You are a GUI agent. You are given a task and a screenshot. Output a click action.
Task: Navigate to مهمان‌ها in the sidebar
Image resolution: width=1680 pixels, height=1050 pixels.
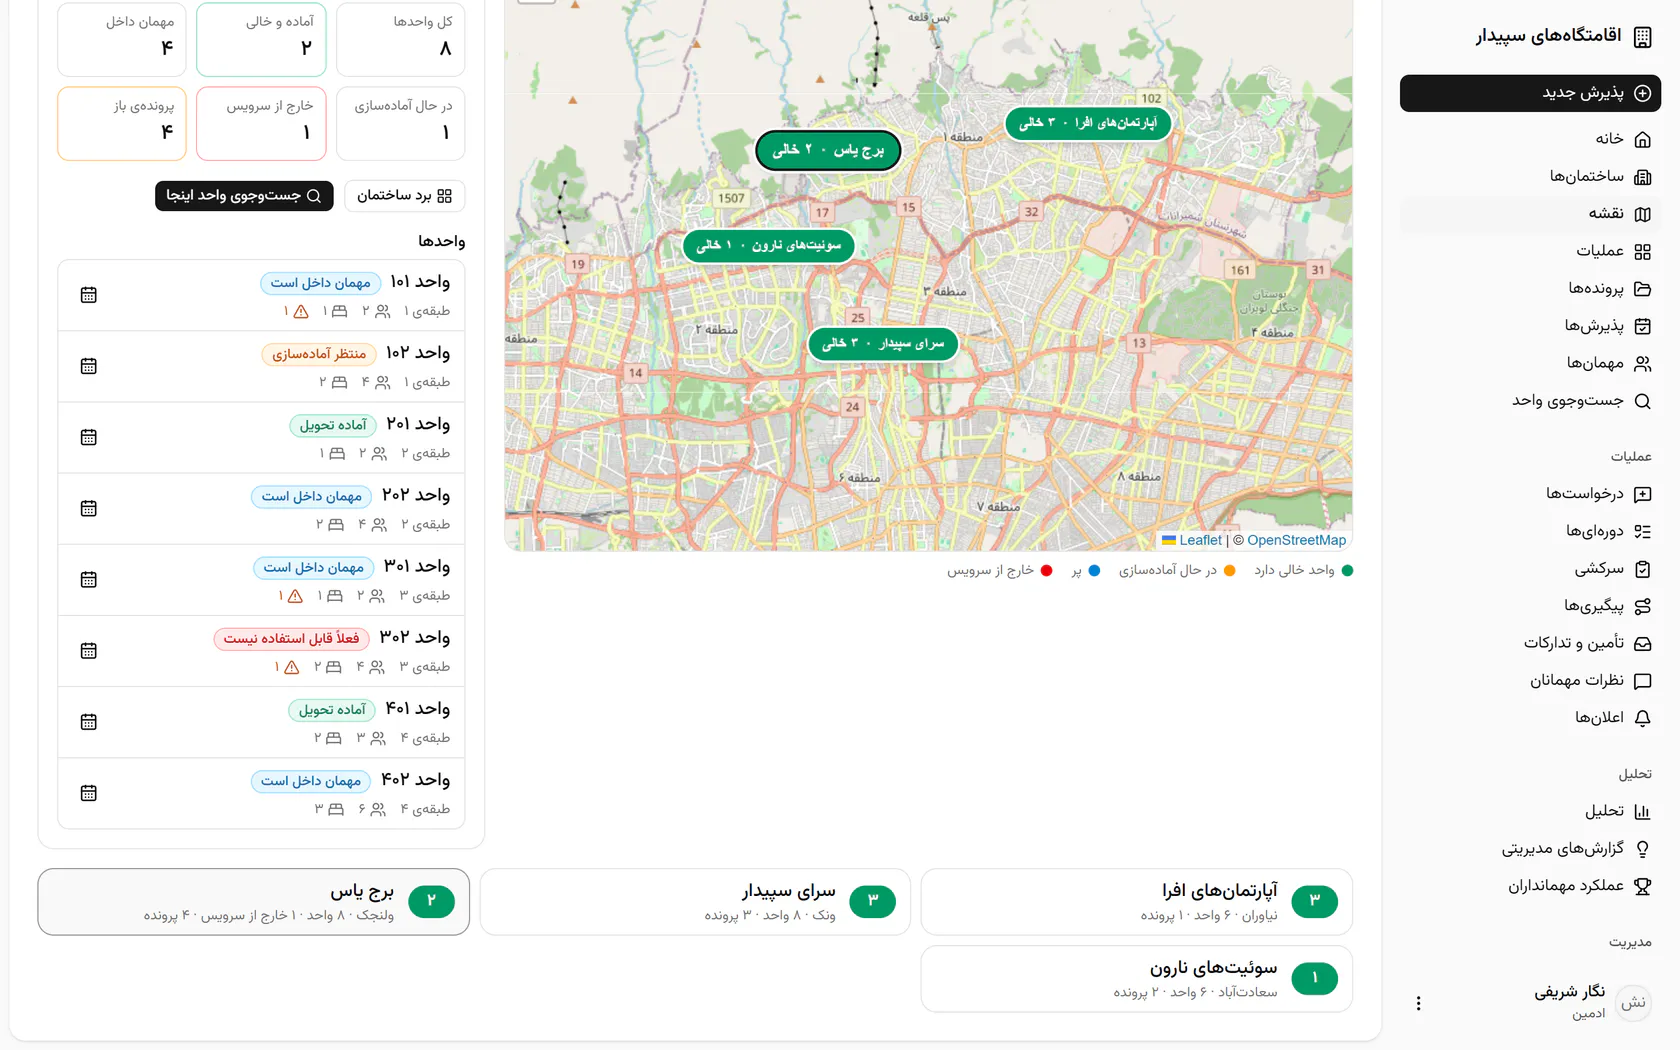[x=1530, y=364]
